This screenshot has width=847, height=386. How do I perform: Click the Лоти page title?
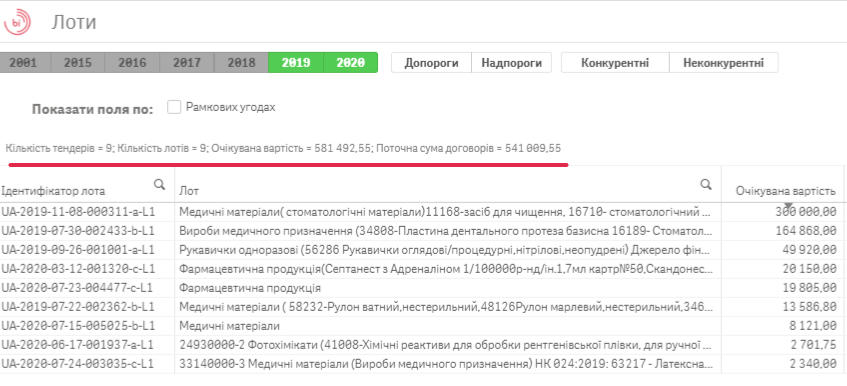[x=74, y=23]
